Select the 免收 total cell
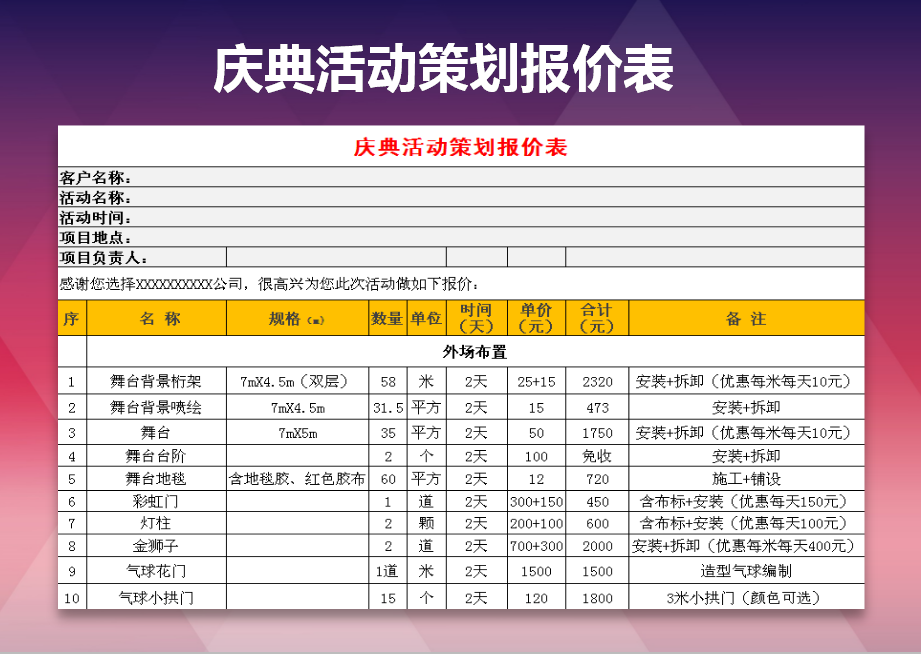Image resolution: width=921 pixels, height=654 pixels. tap(597, 456)
